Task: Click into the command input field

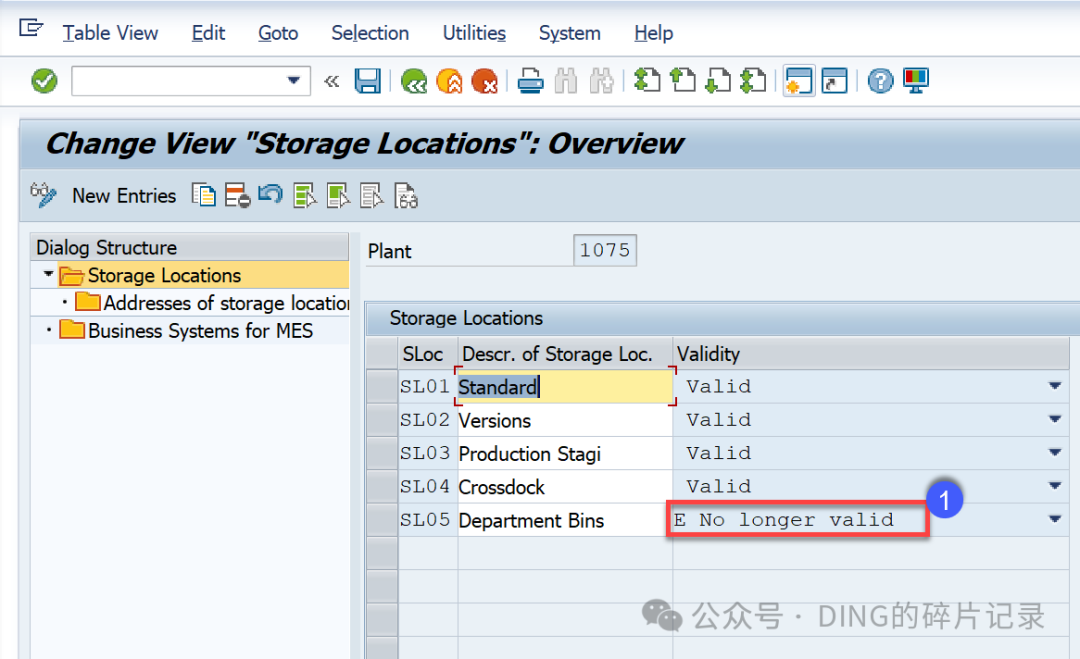Action: (x=179, y=81)
